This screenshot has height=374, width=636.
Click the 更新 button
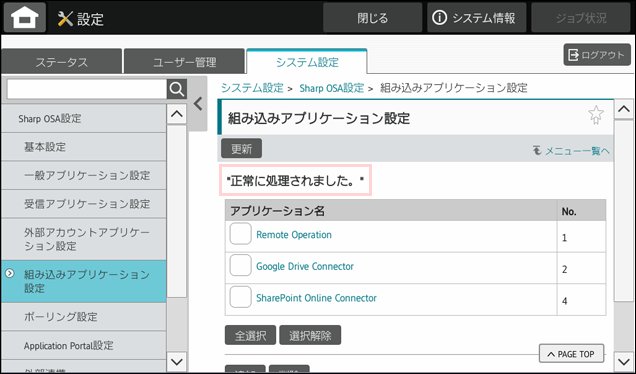[241, 148]
